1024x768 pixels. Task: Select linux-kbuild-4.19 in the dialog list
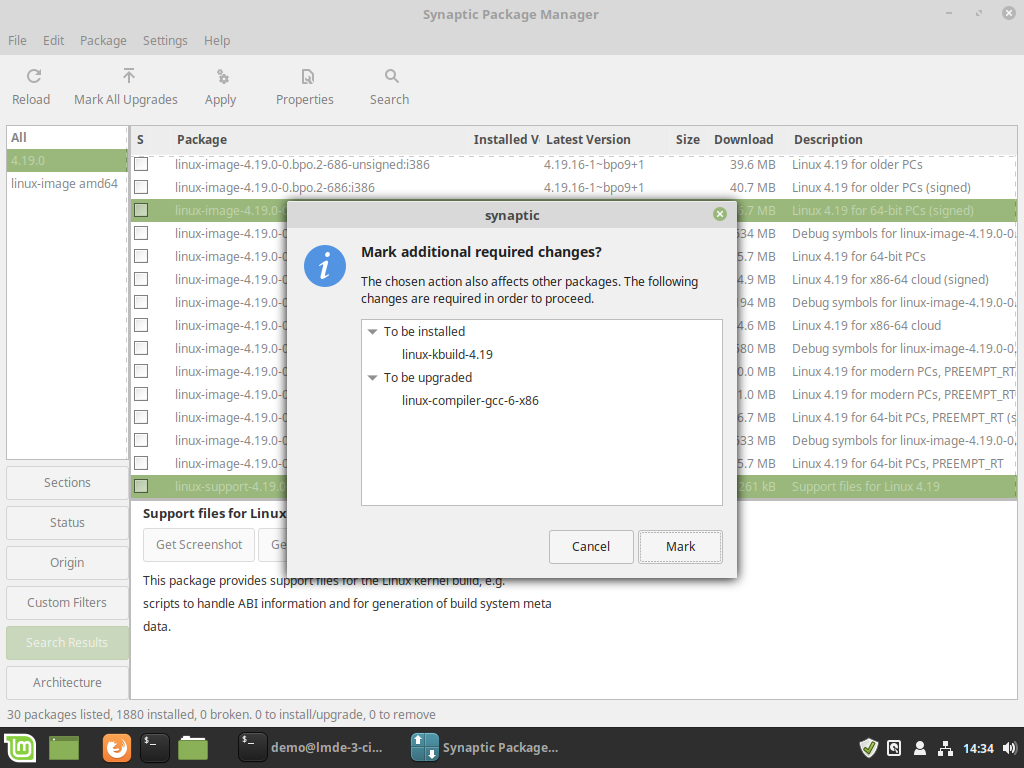point(447,355)
